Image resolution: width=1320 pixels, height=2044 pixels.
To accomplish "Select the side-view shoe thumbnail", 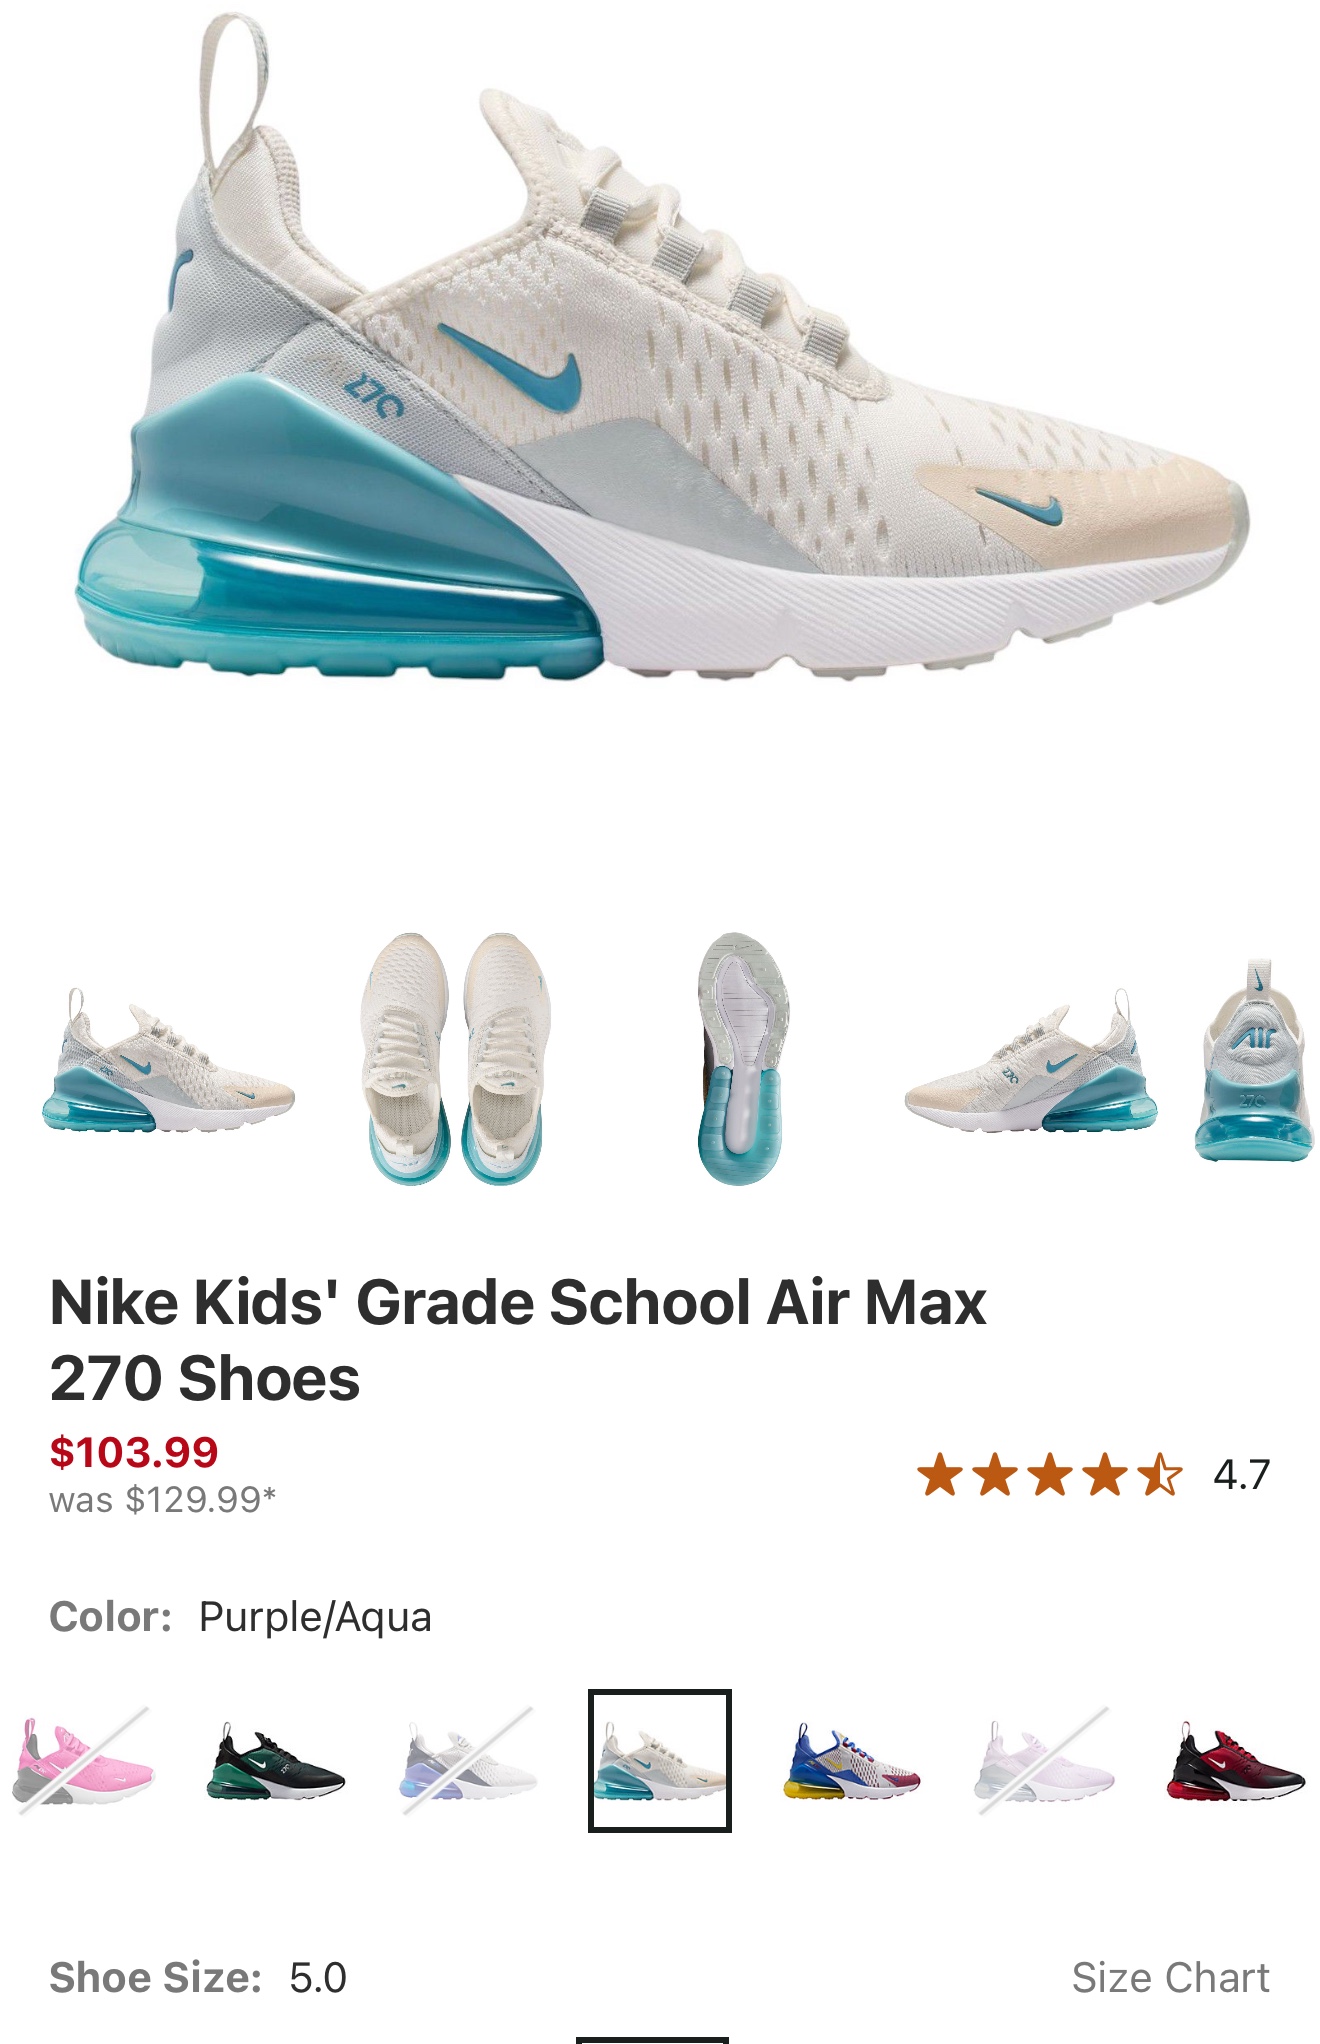I will click(x=168, y=1060).
